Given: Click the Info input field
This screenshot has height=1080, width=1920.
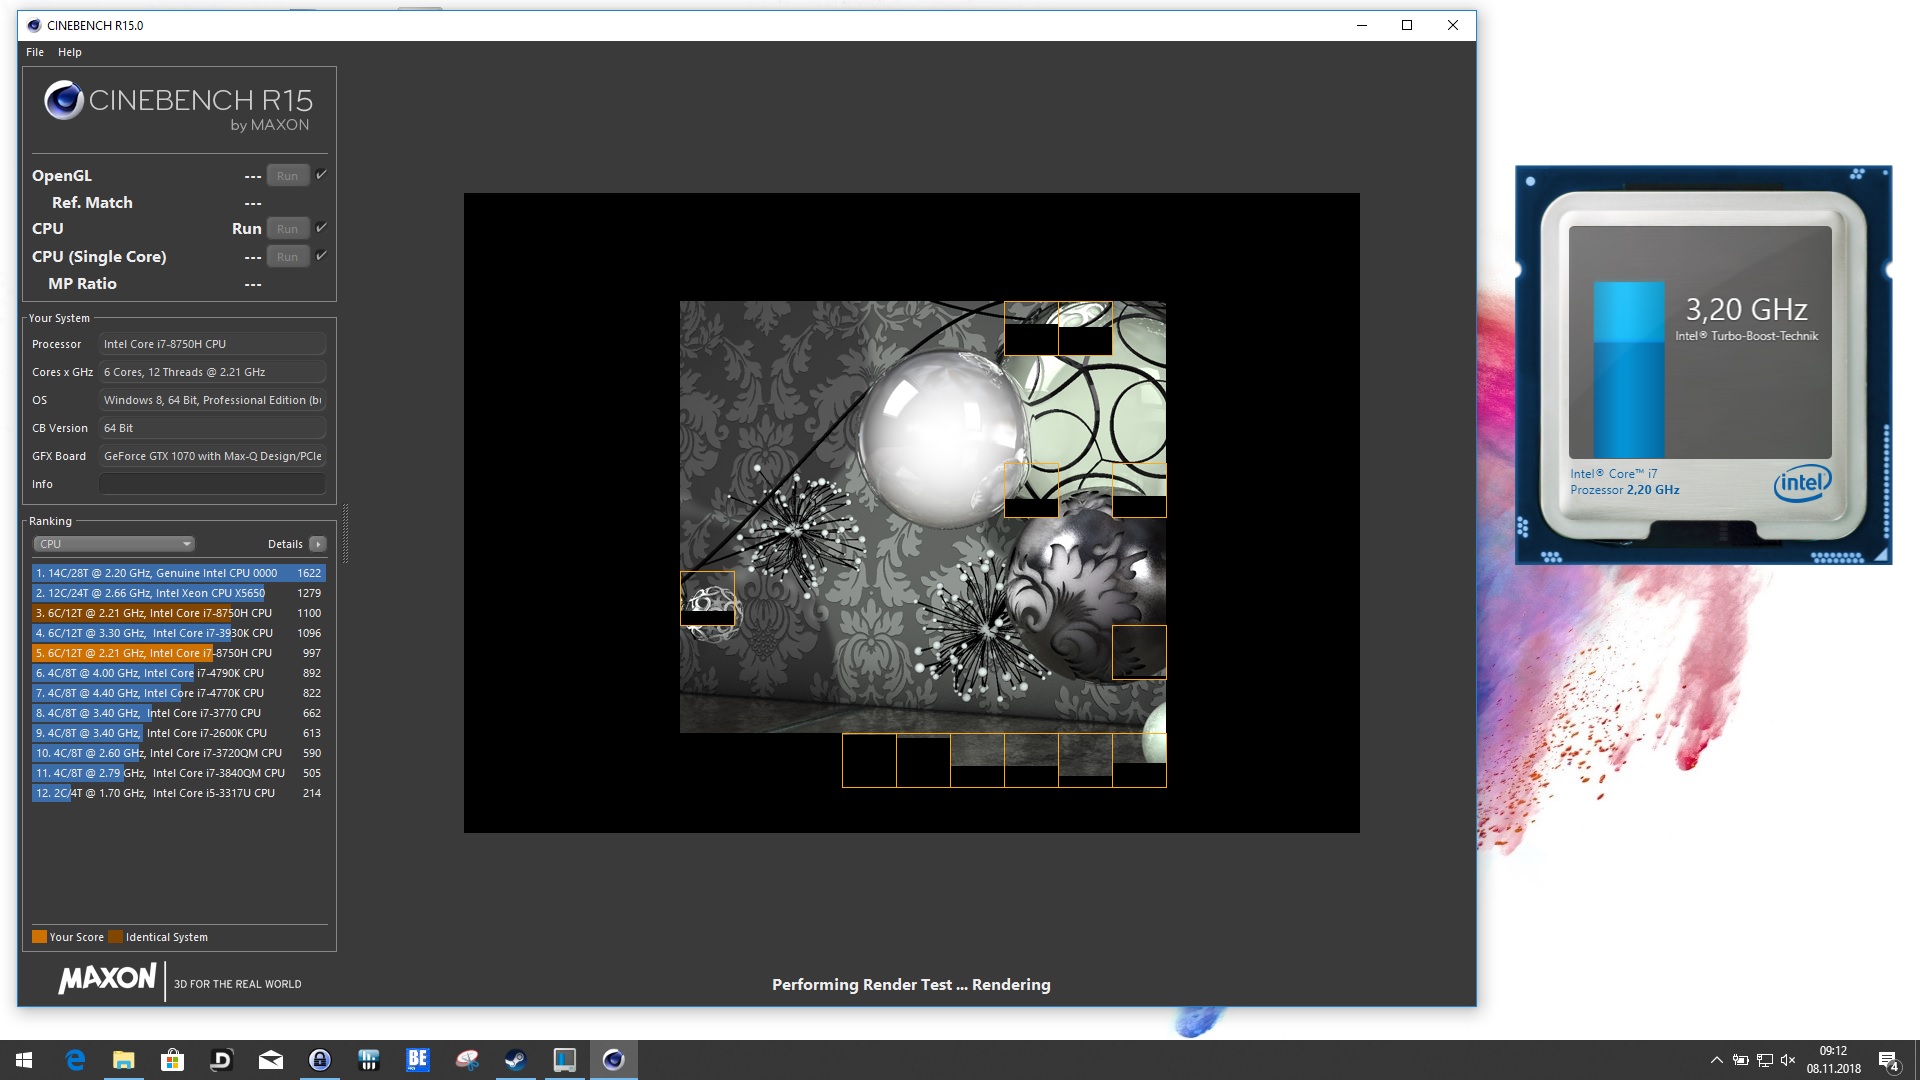Looking at the screenshot, I should (212, 484).
